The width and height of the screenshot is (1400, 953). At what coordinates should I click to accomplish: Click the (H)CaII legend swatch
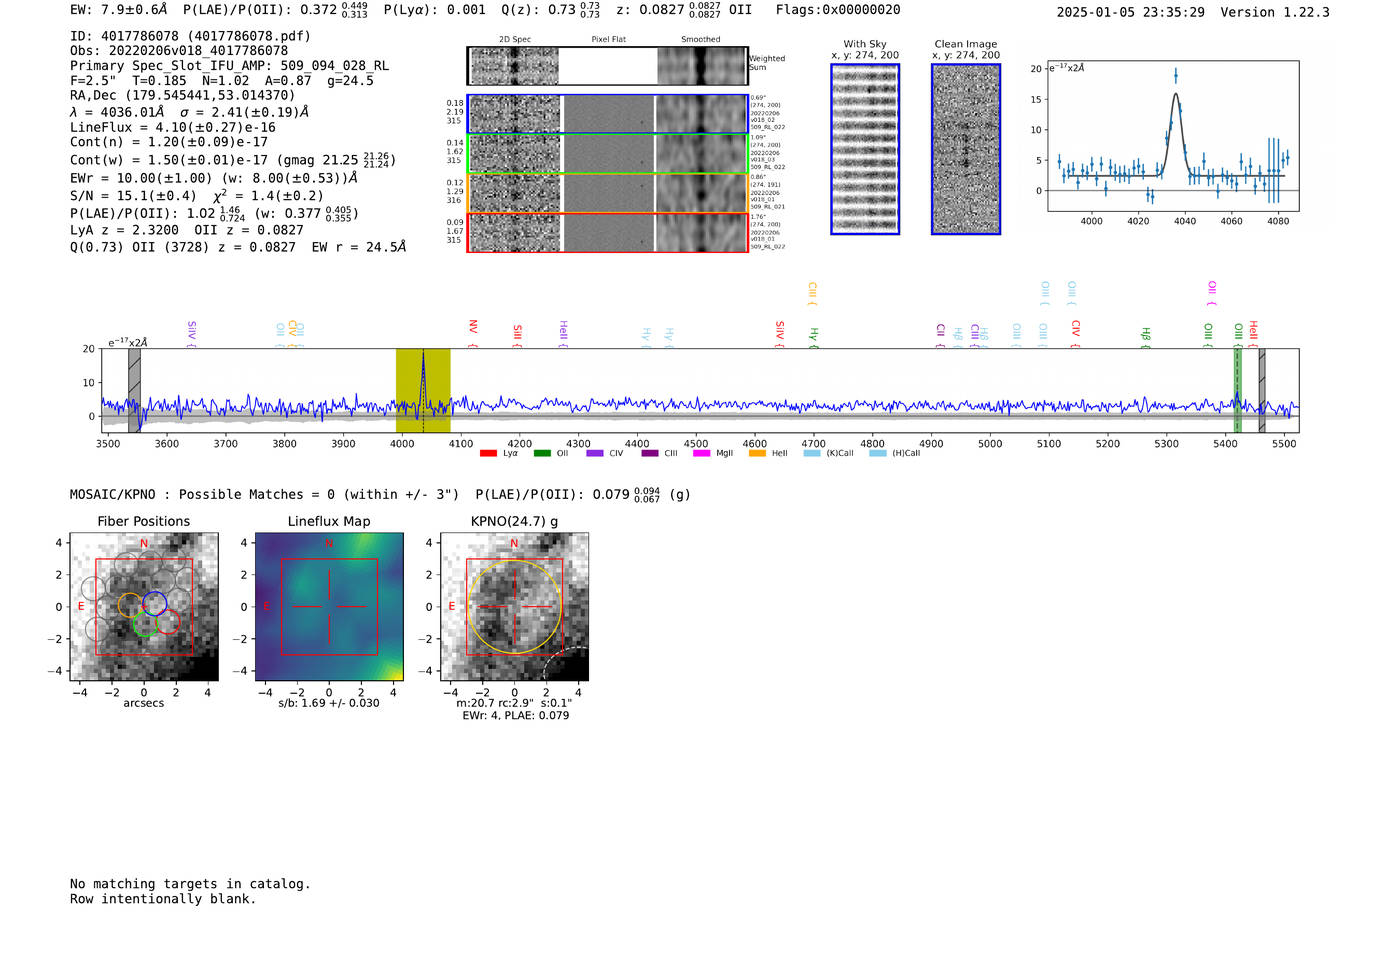pos(878,453)
